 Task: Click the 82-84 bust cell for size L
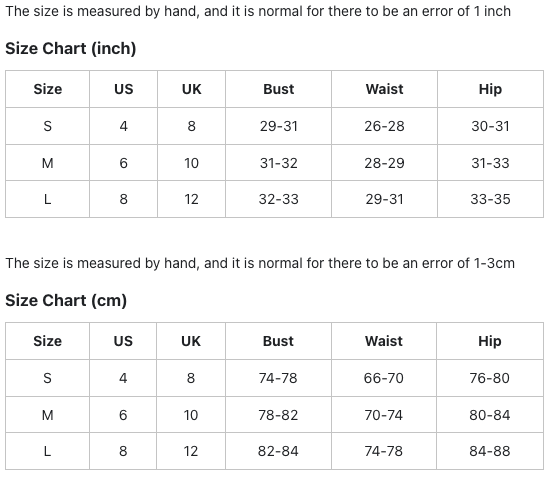click(278, 451)
